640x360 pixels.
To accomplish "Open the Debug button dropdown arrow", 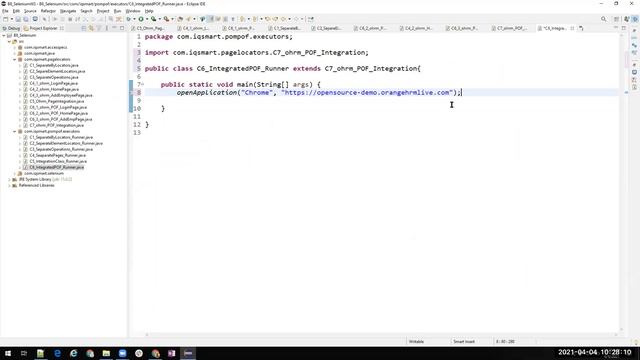I will tap(134, 19).
